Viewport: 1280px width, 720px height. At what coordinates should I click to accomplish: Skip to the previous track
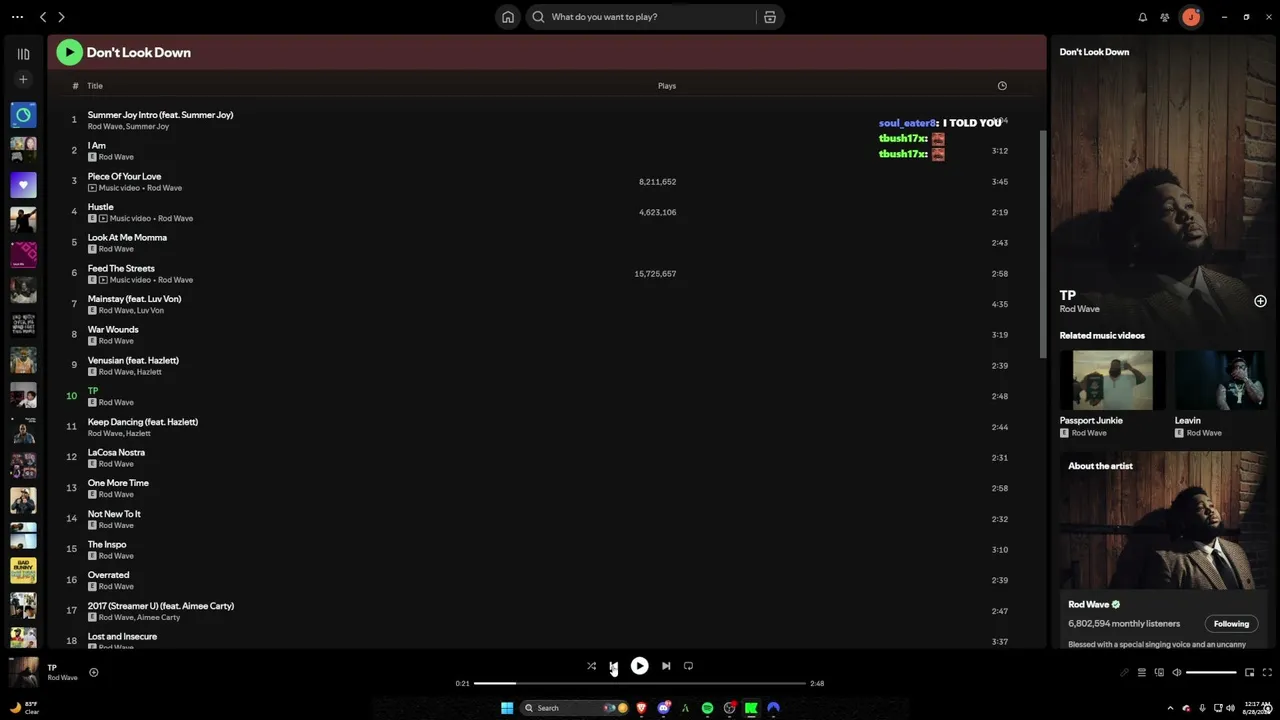(613, 666)
